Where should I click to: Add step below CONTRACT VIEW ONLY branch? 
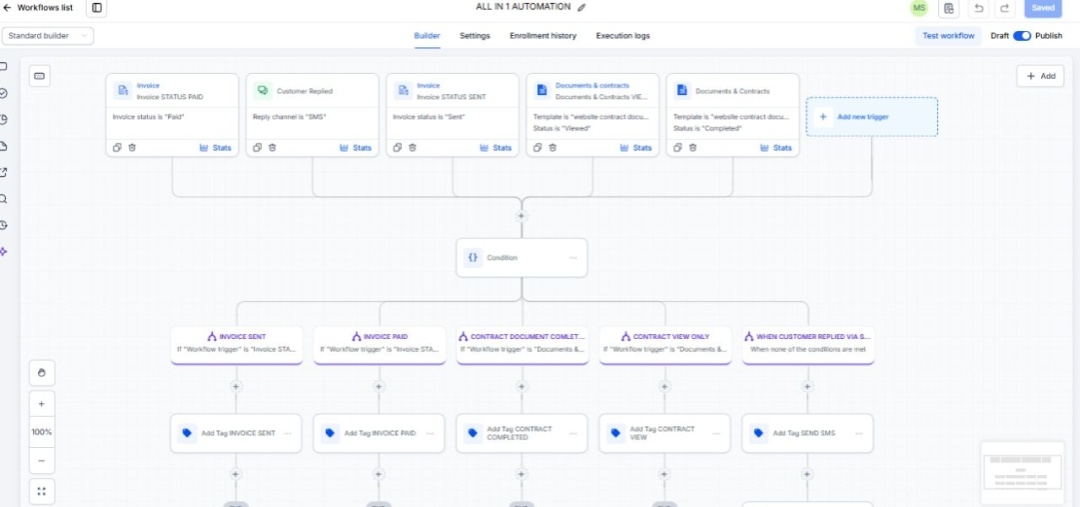pyautogui.click(x=665, y=386)
